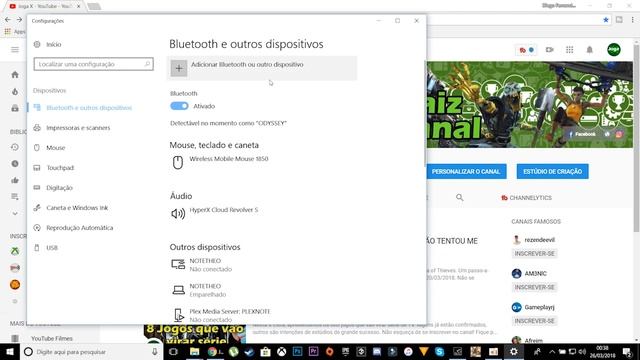Image resolution: width=640 pixels, height=360 pixels.
Task: Open Skype from taskbar
Action: (x=440, y=352)
